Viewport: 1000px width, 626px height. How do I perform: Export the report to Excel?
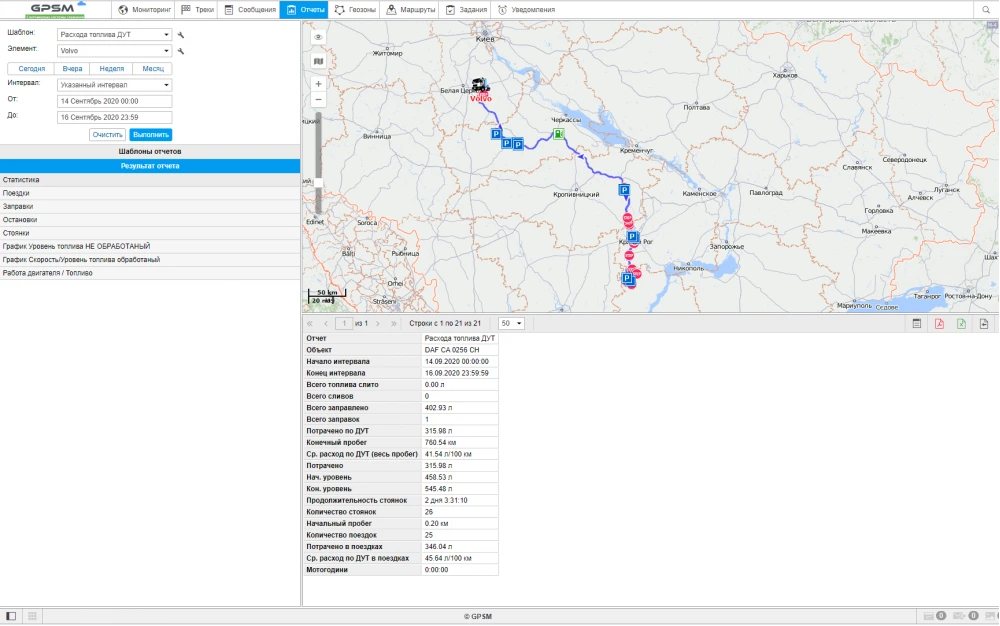(963, 324)
